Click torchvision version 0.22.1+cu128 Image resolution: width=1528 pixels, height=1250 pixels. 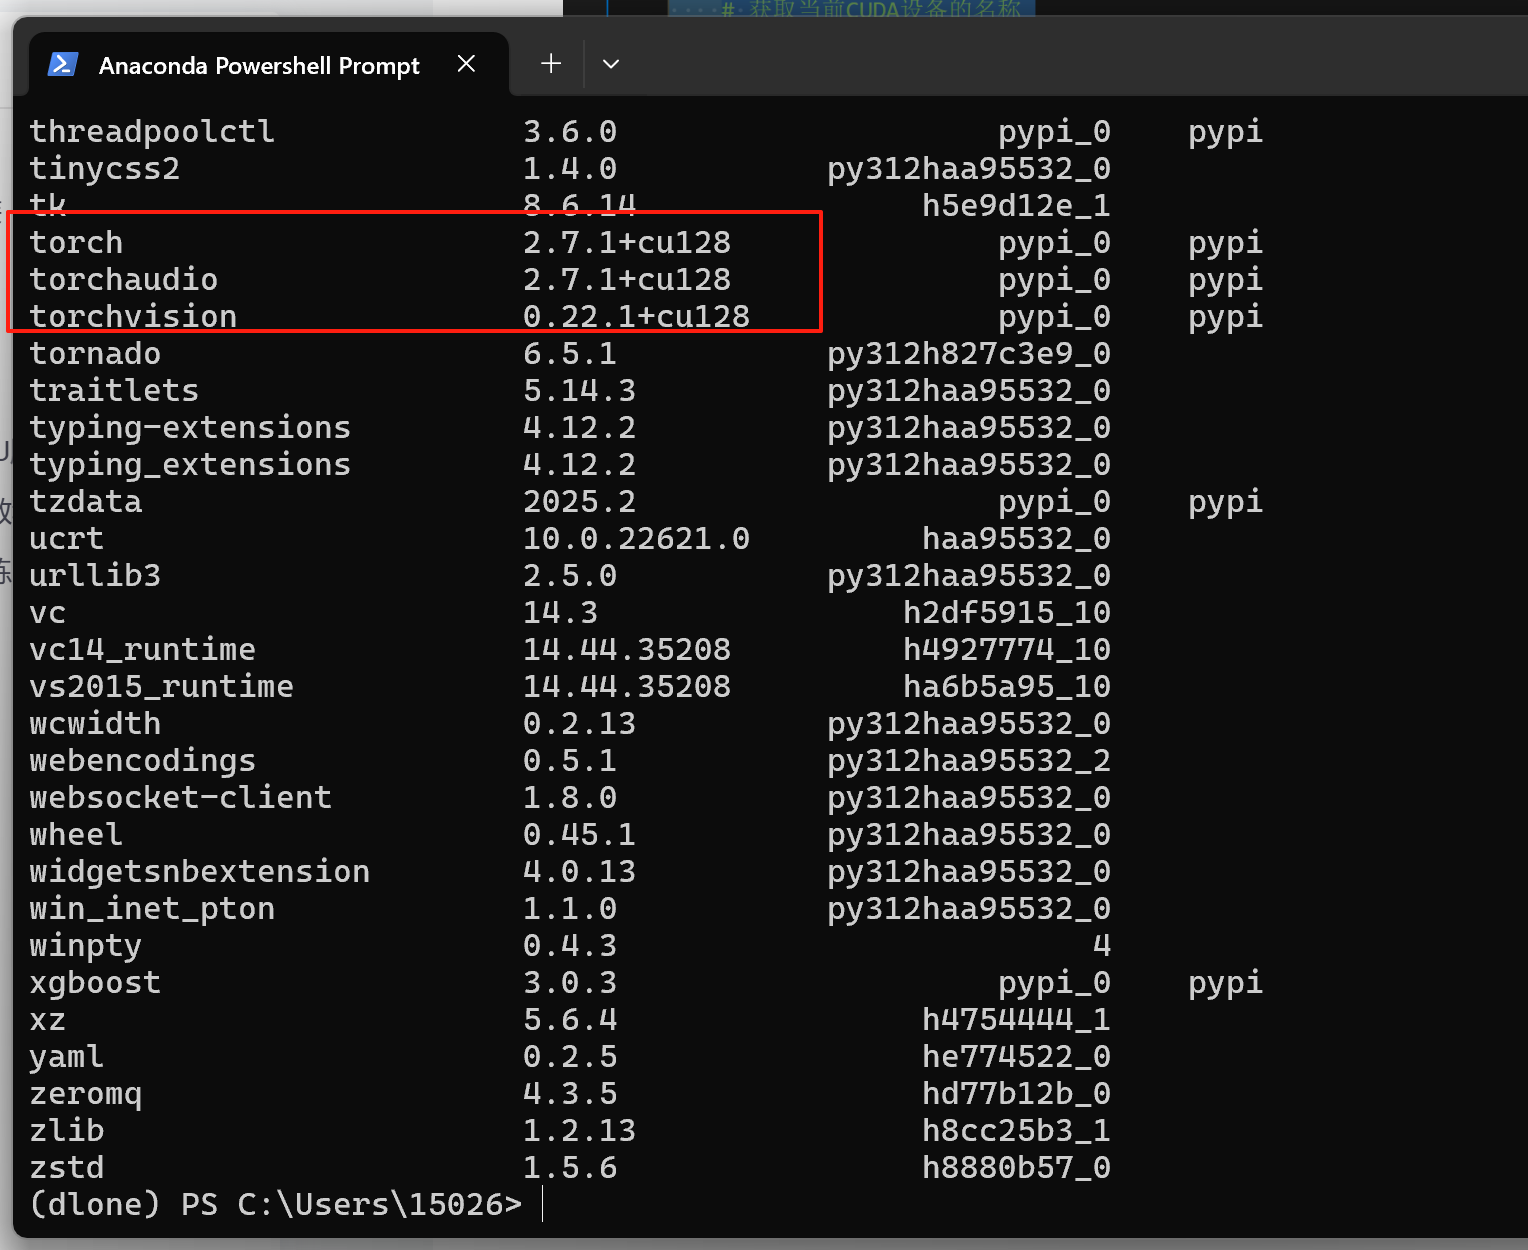click(x=636, y=317)
